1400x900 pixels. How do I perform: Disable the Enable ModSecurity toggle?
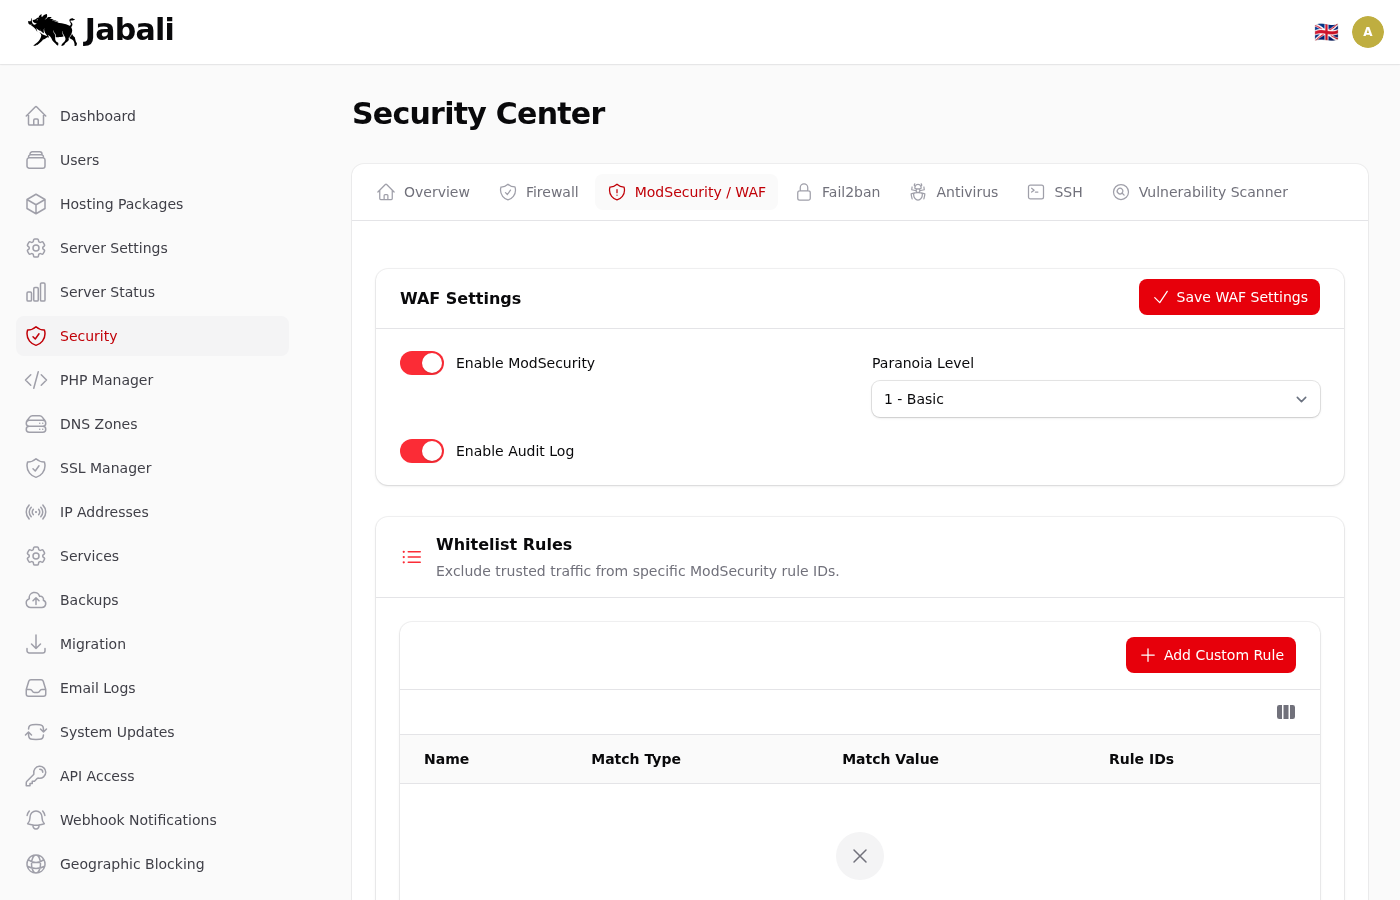coord(422,363)
